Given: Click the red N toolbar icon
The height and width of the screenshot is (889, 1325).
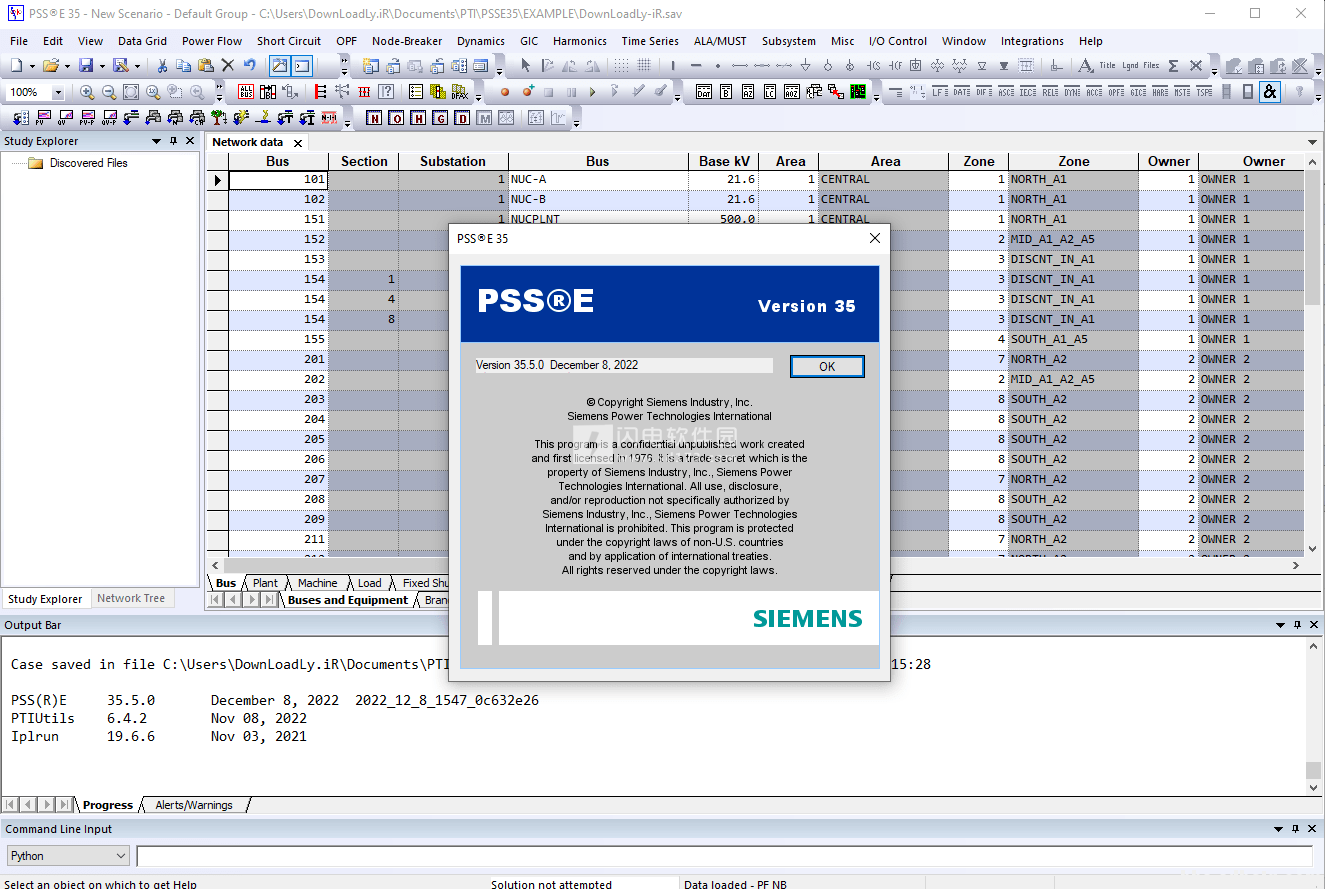Looking at the screenshot, I should click(374, 118).
